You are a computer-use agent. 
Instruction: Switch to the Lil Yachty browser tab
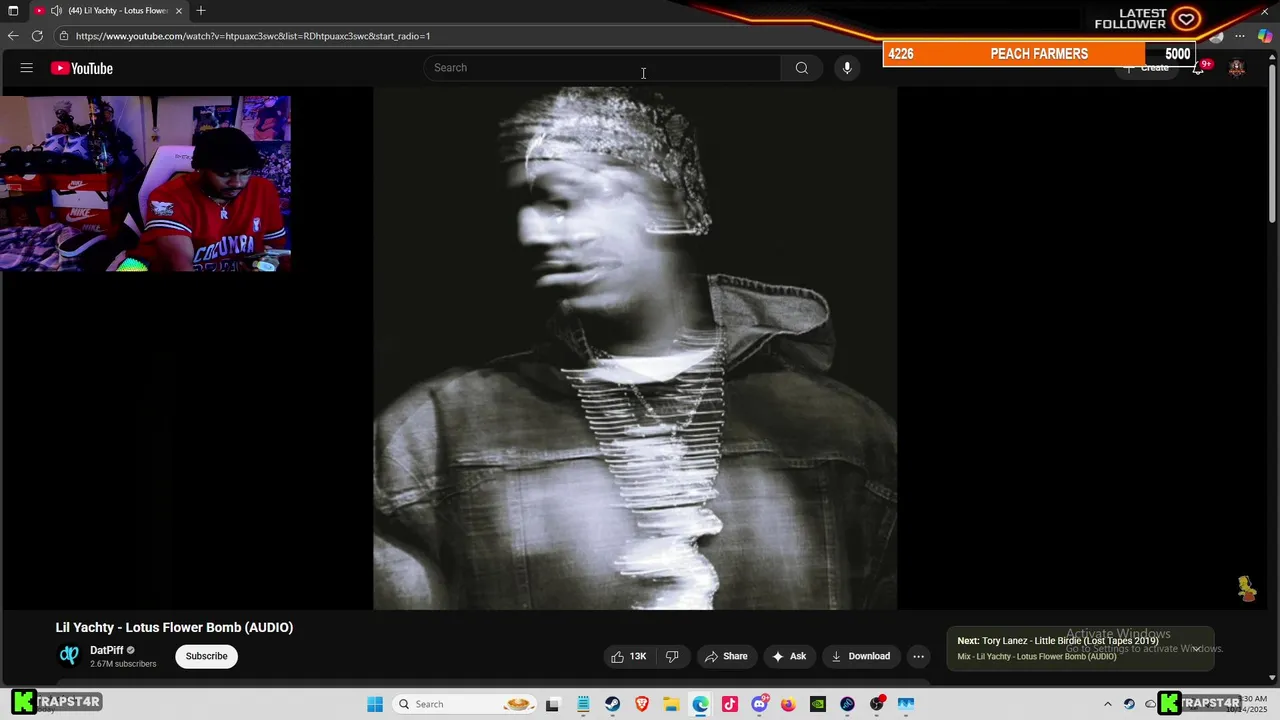(x=110, y=10)
